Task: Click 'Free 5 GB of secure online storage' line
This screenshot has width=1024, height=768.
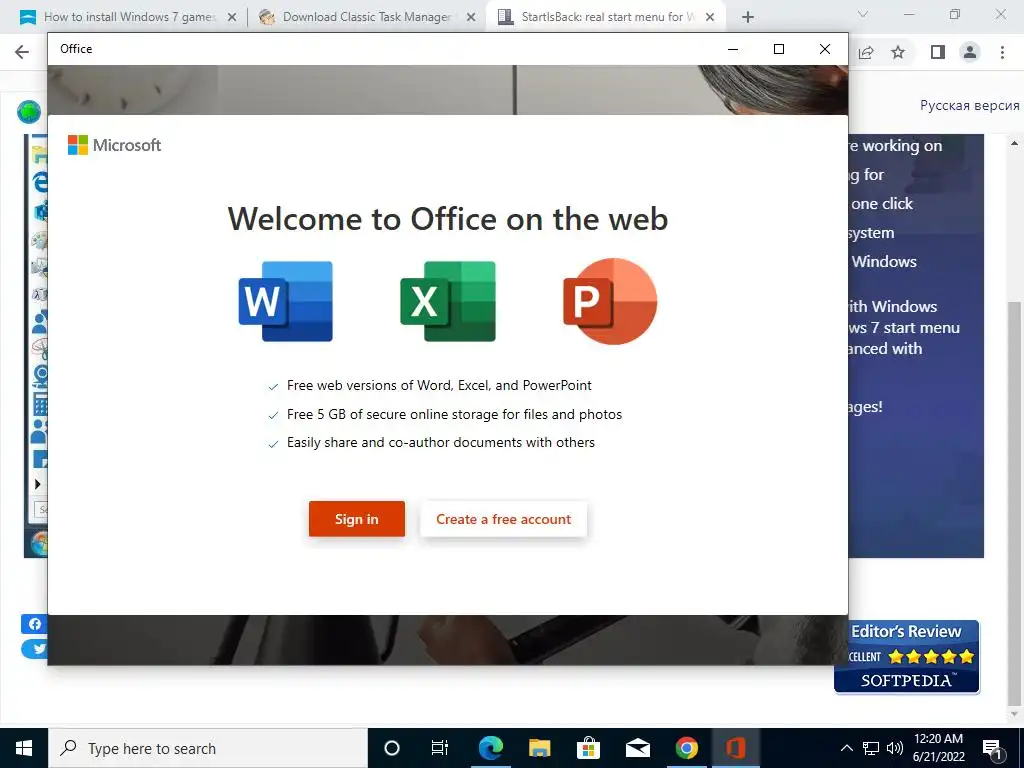Action: 454,414
